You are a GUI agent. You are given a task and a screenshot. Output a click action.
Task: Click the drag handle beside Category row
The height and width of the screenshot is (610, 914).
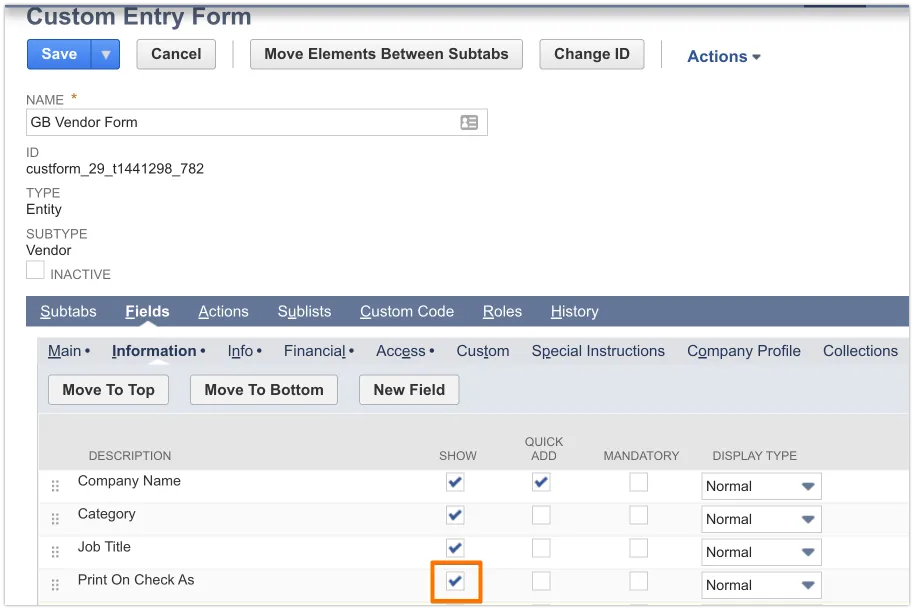pos(56,519)
